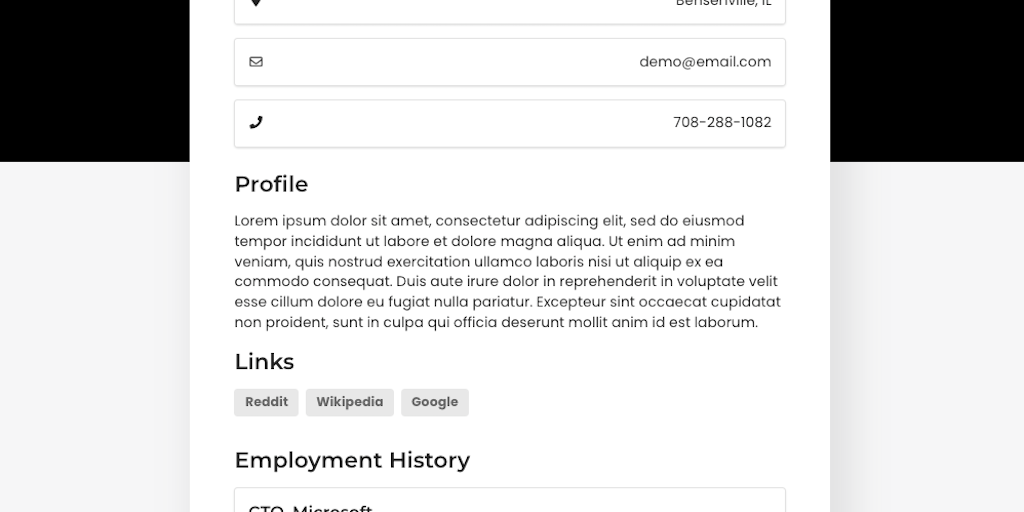
Task: Click the demo@email.com address
Action: point(705,62)
